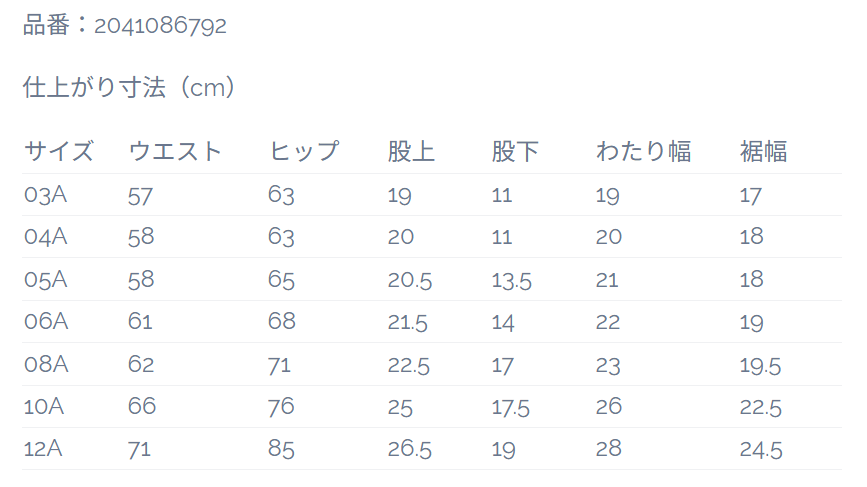
Task: Click the ウエスト column header
Action: click(x=175, y=151)
